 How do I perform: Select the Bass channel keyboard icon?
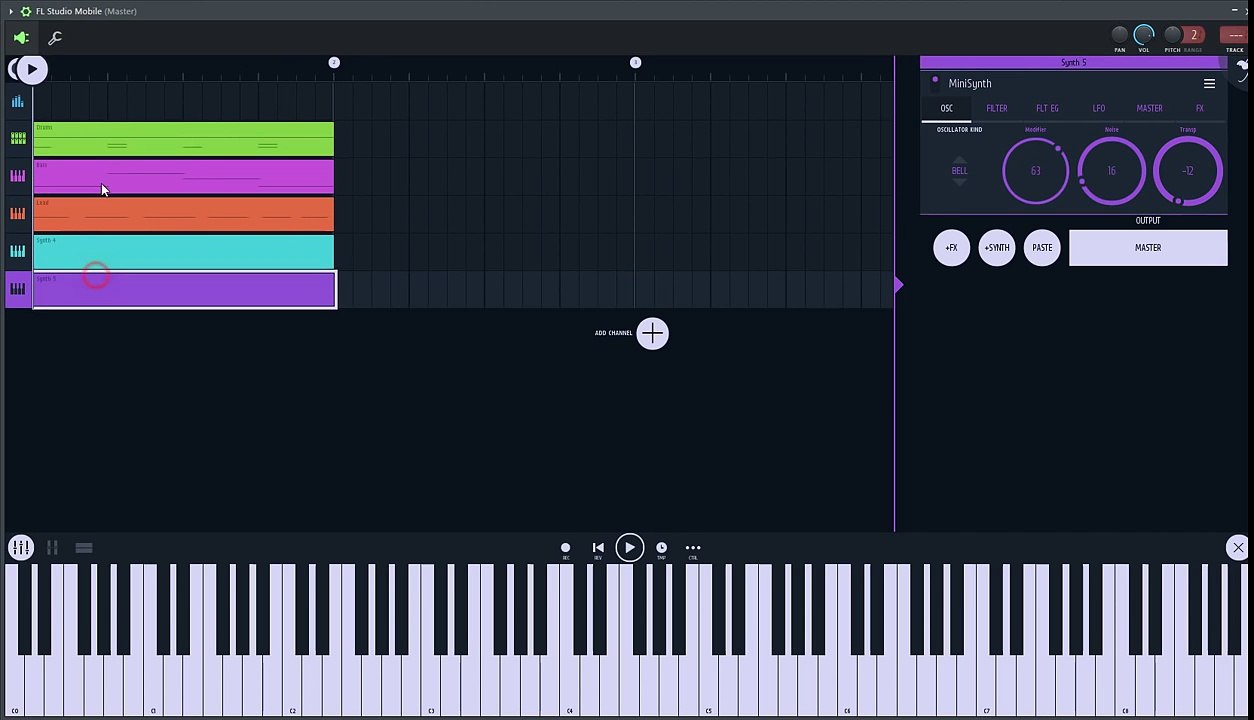click(x=18, y=176)
